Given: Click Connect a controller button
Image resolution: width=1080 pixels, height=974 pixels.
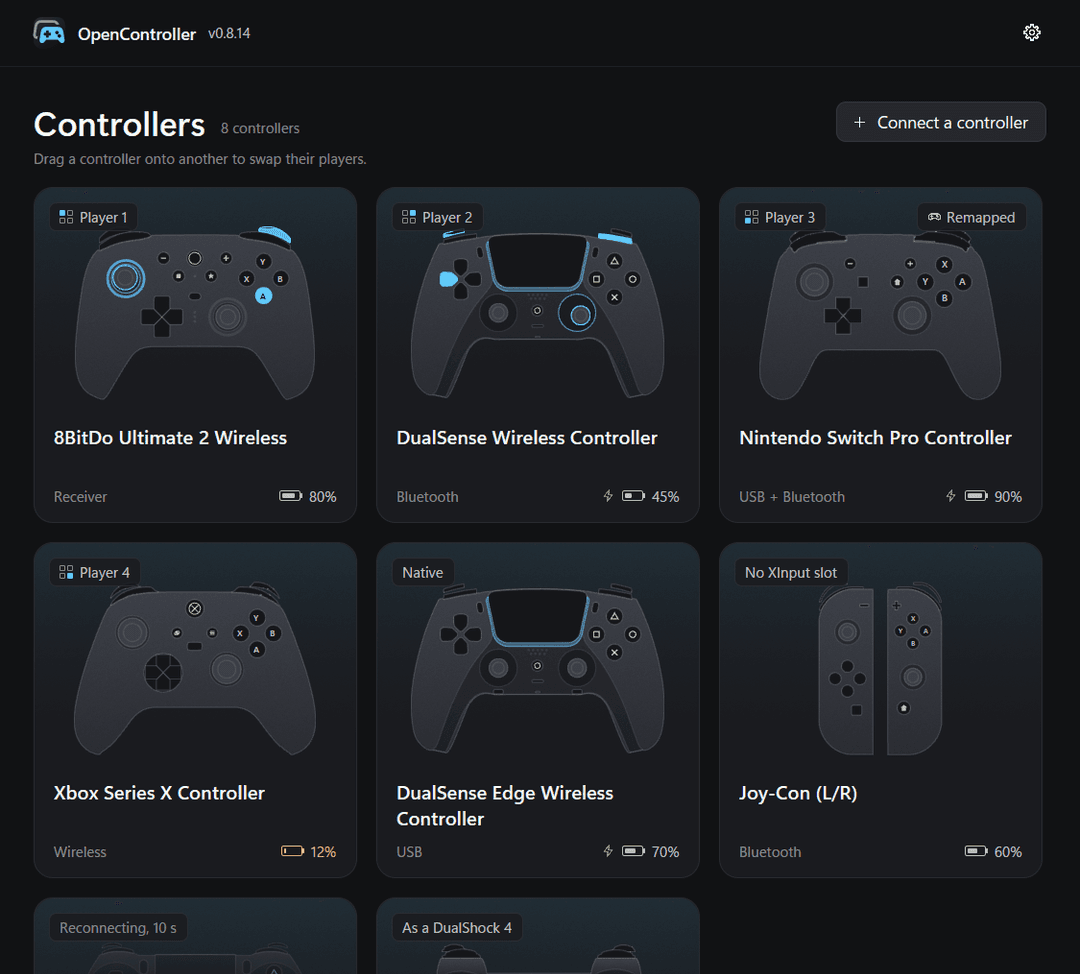Looking at the screenshot, I should click(x=940, y=122).
